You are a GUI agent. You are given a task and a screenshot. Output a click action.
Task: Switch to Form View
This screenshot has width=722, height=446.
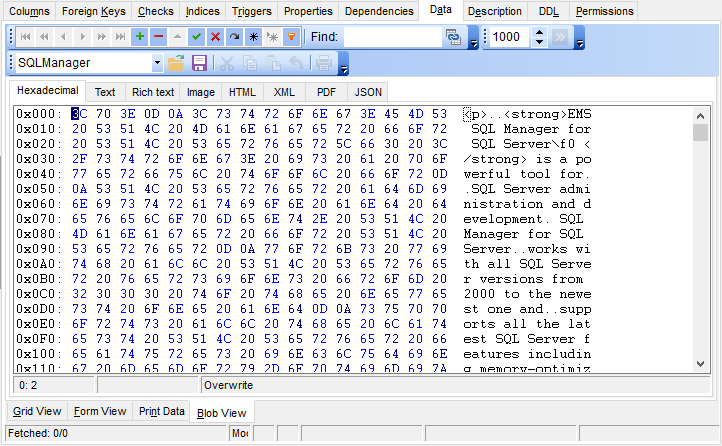[x=100, y=411]
